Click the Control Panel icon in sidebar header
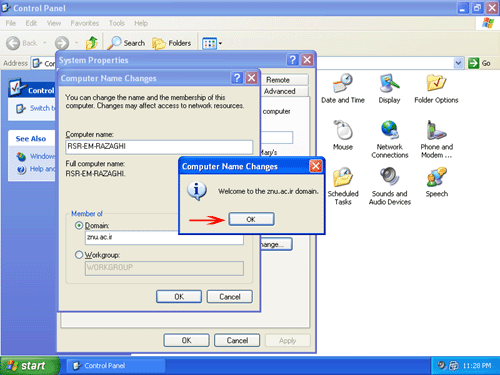The image size is (500, 375). pyautogui.click(x=17, y=87)
